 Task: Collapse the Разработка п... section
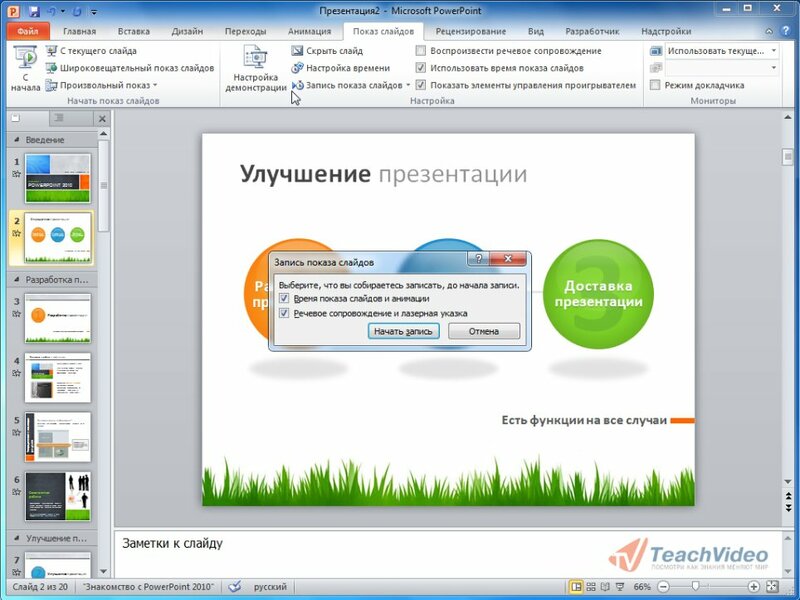coord(17,280)
